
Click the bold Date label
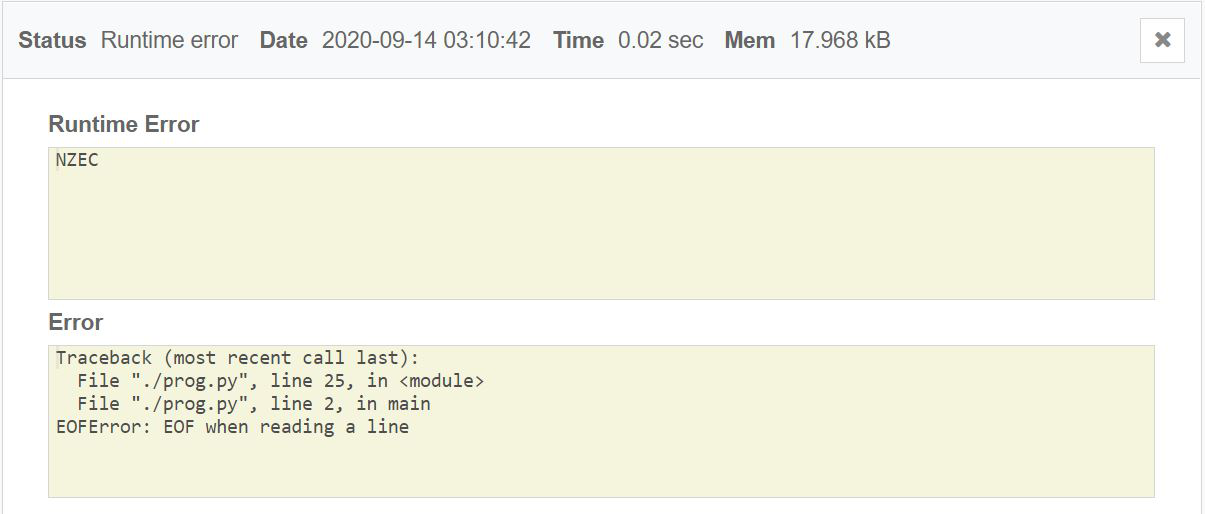click(x=283, y=41)
